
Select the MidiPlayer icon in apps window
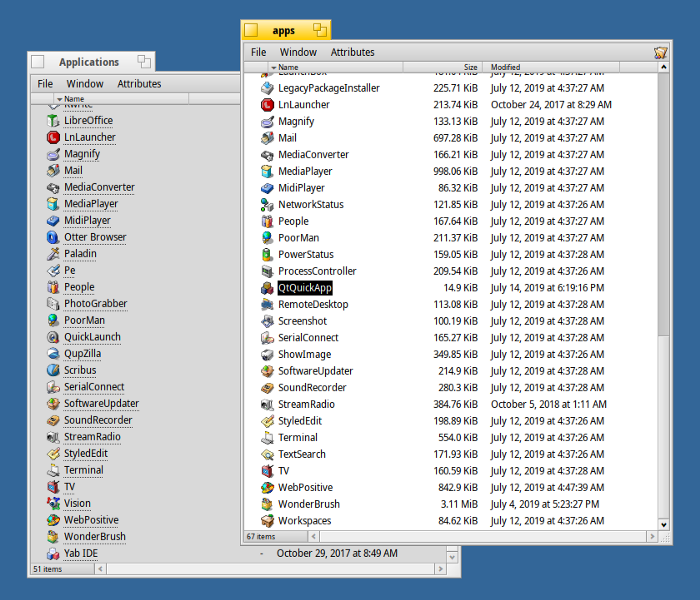click(x=267, y=188)
